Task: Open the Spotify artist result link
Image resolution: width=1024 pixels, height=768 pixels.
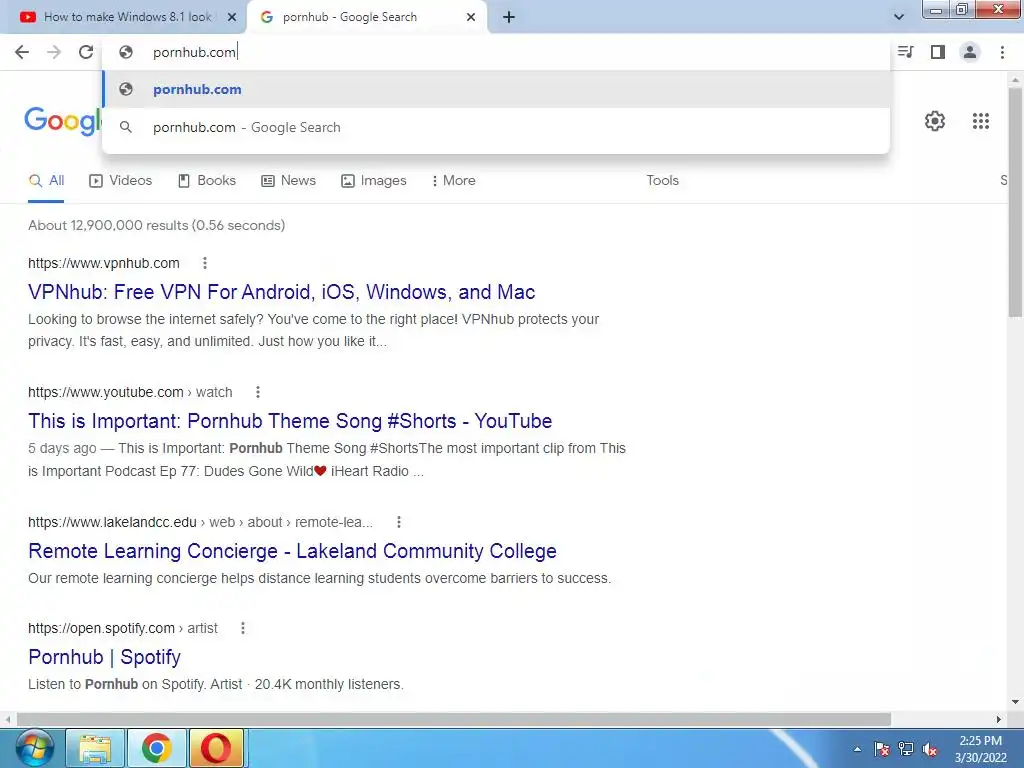Action: coord(104,657)
